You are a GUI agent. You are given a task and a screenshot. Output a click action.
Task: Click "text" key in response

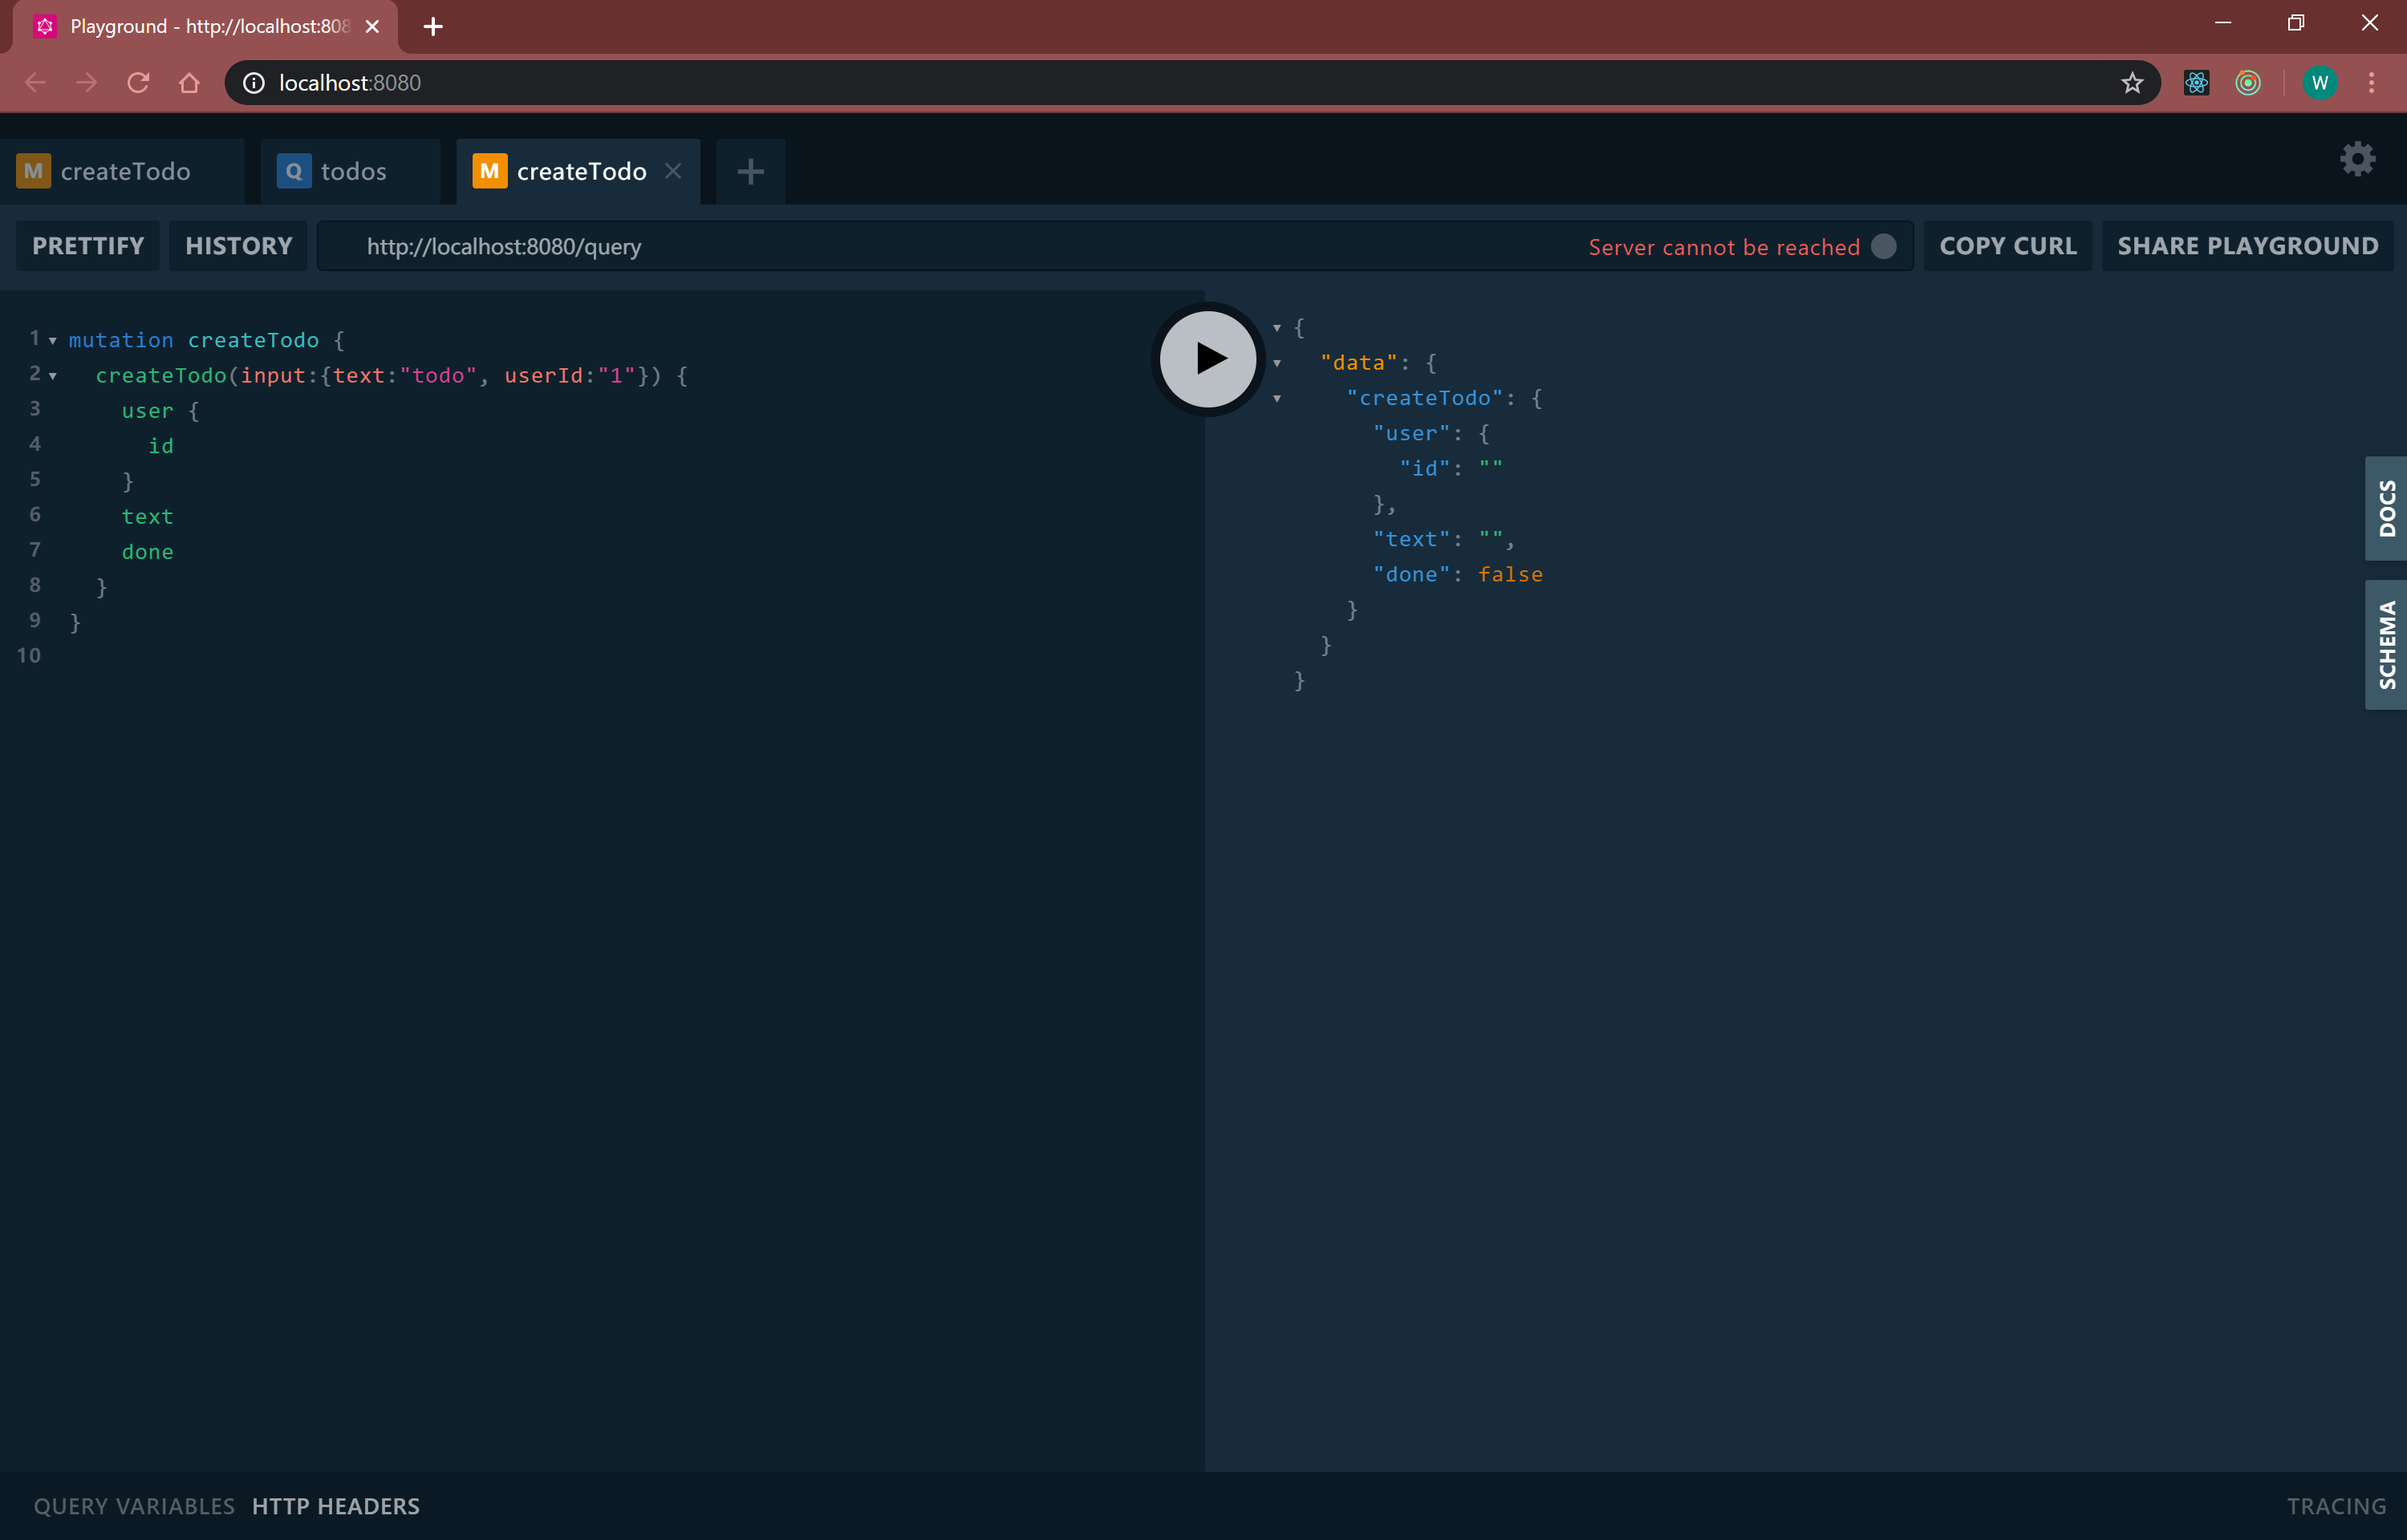pyautogui.click(x=1411, y=540)
